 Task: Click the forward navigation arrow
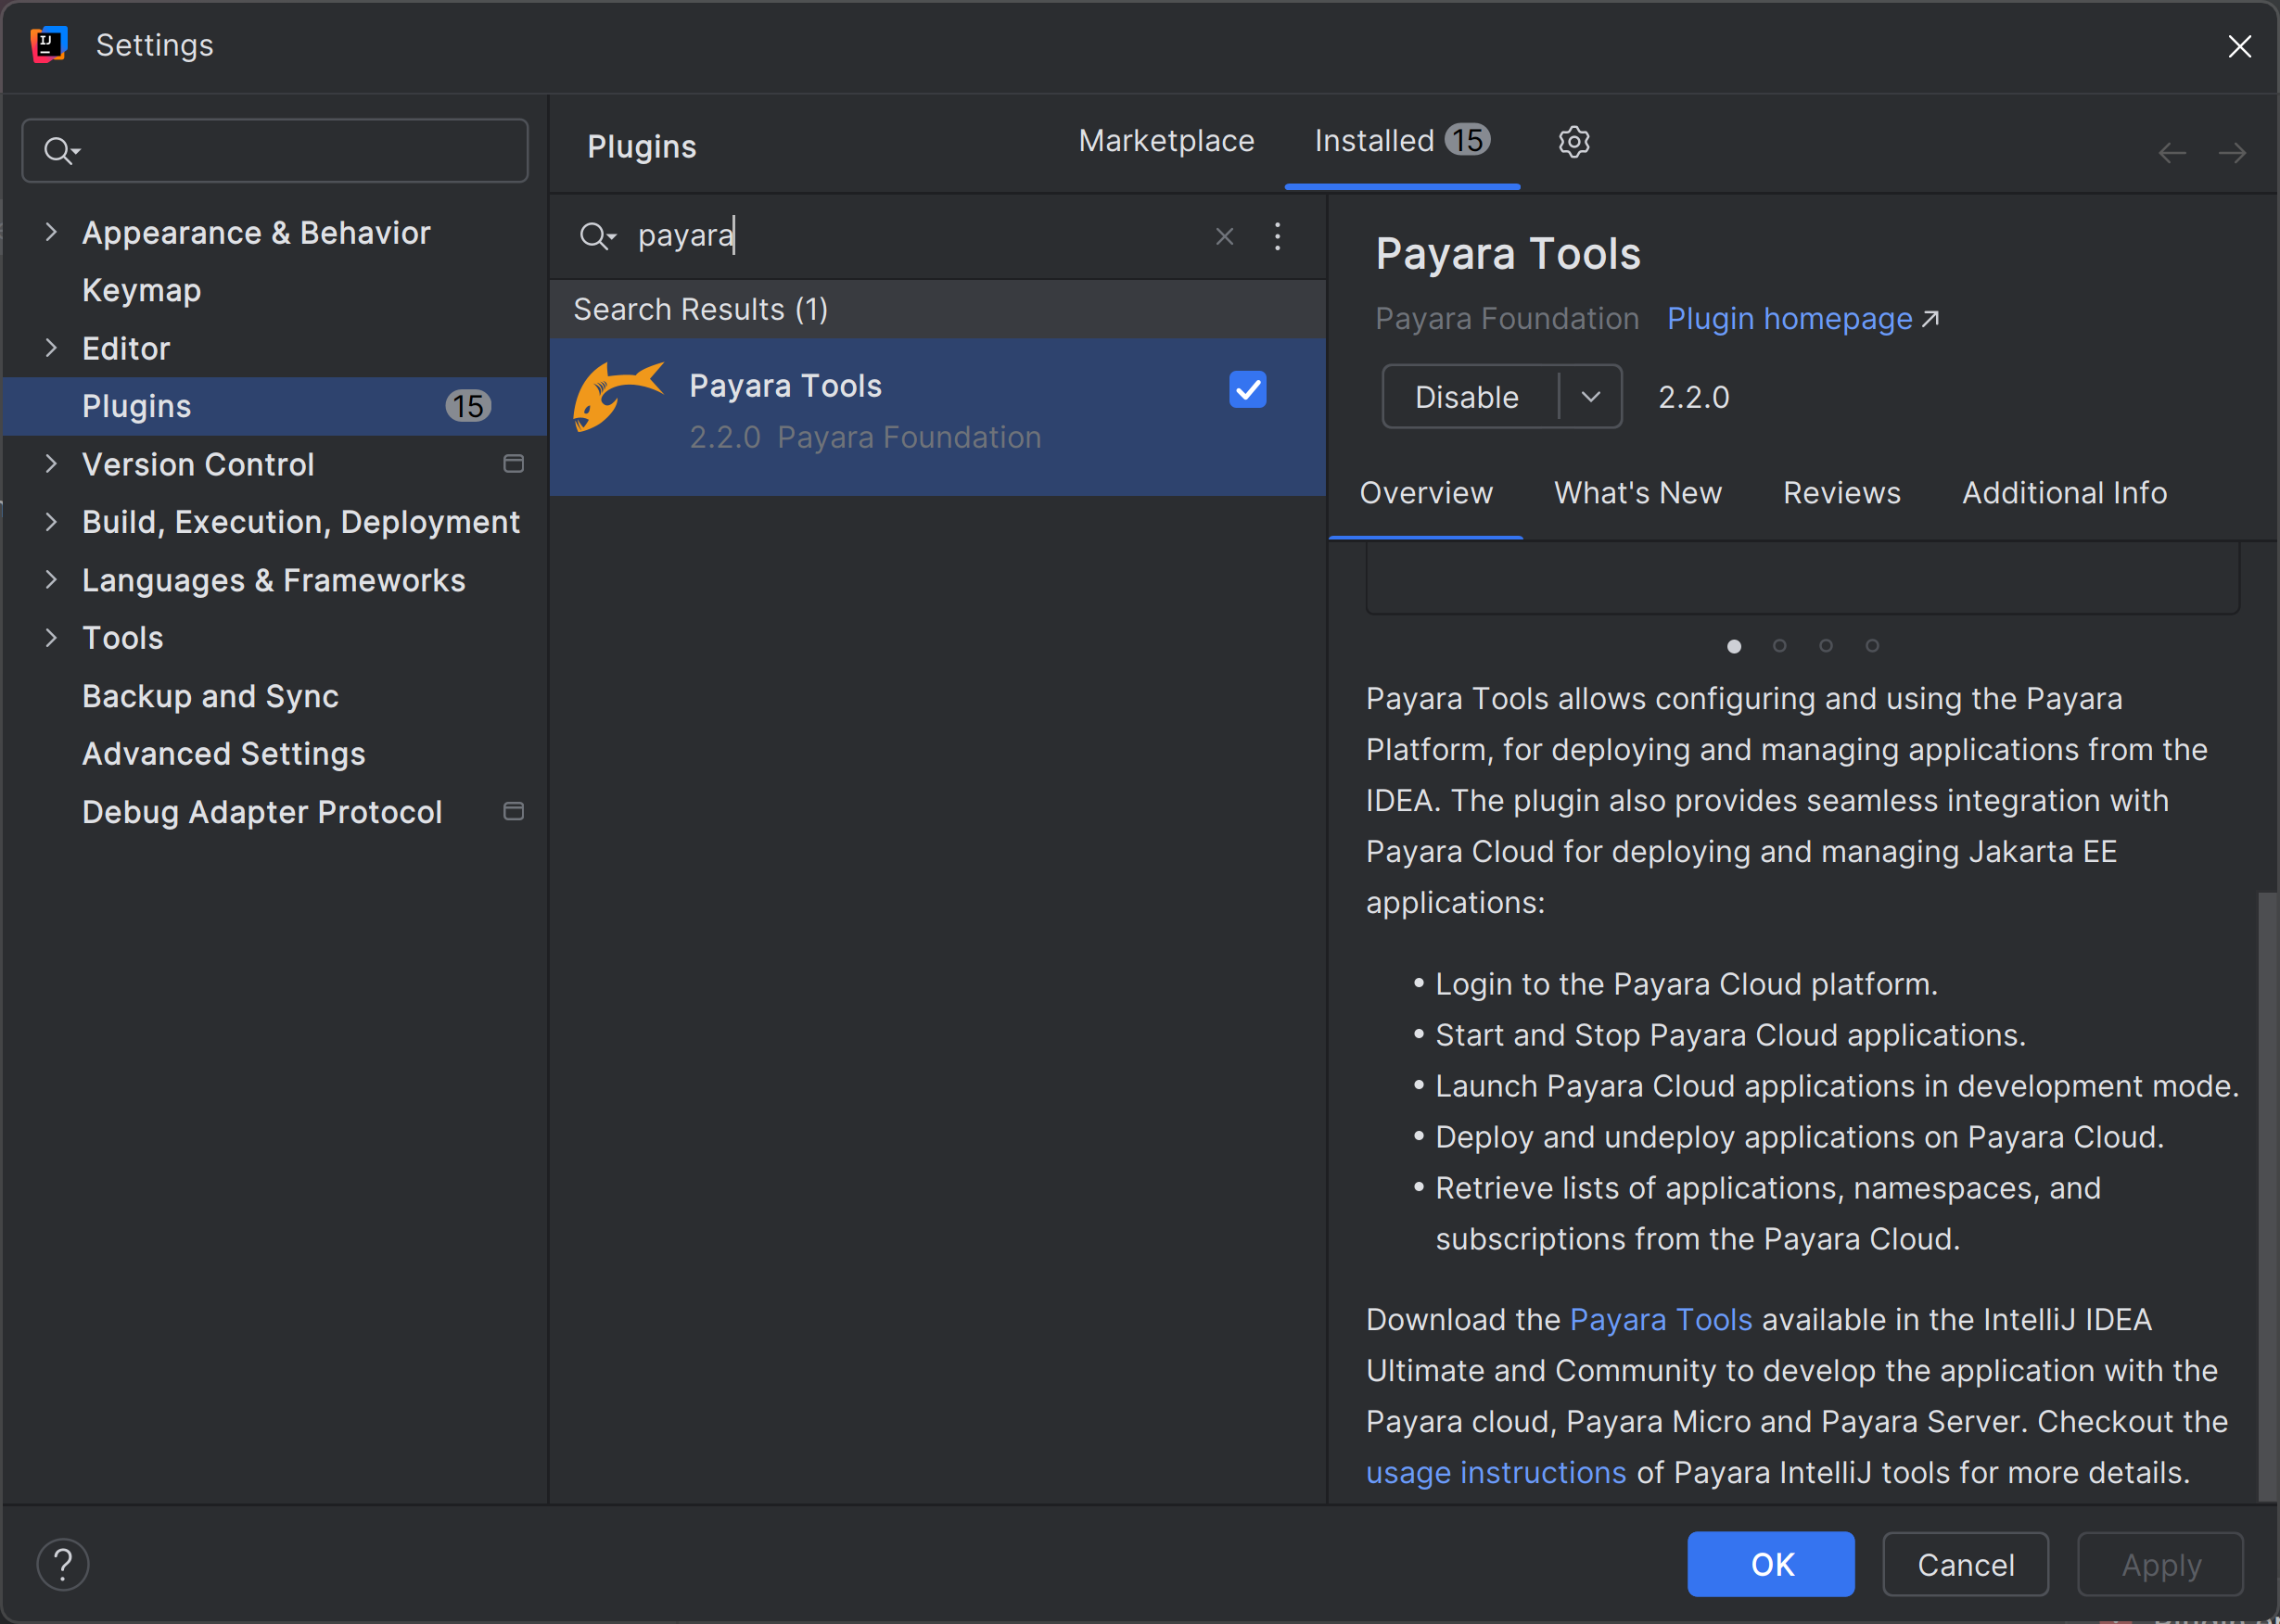2233,152
